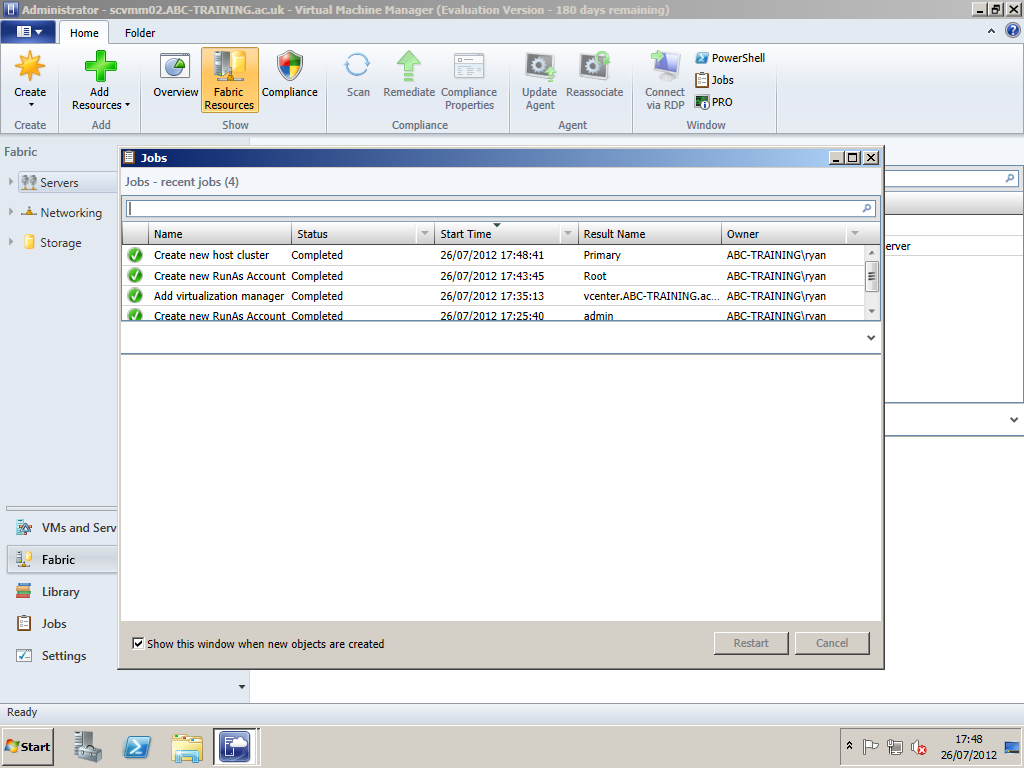Open Jobs window from ribbon
The image size is (1024, 768).
pyautogui.click(x=714, y=80)
